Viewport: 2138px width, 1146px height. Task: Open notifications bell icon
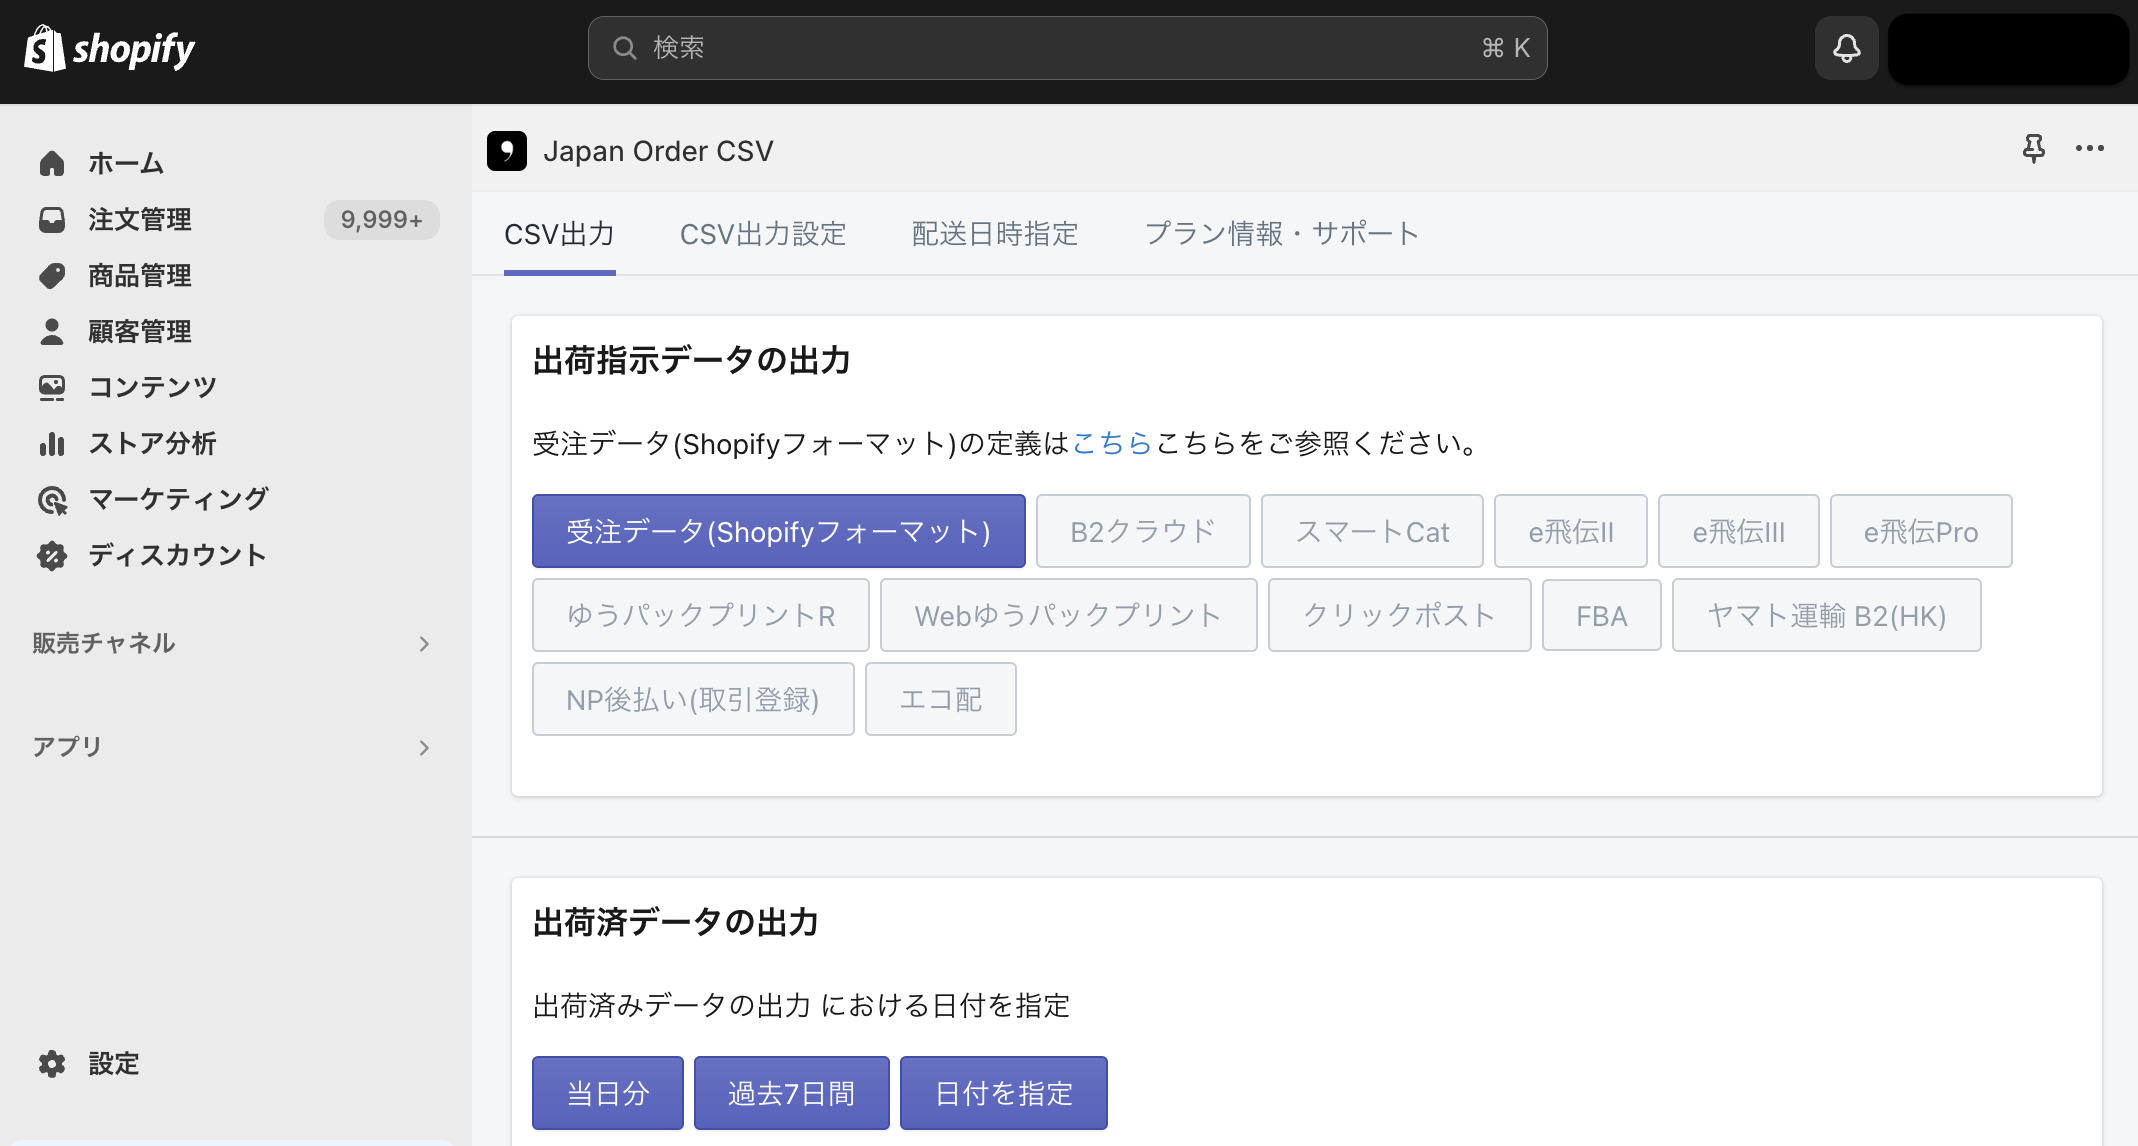point(1846,48)
